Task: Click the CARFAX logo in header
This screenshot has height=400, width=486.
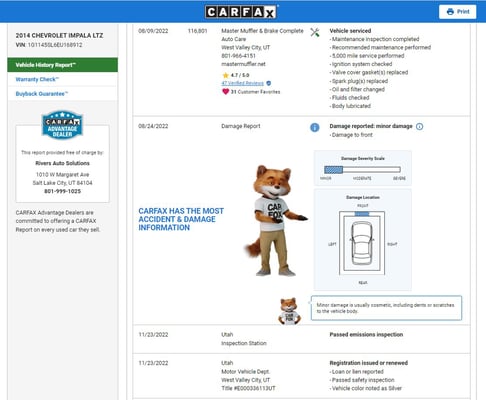Action: click(x=240, y=12)
